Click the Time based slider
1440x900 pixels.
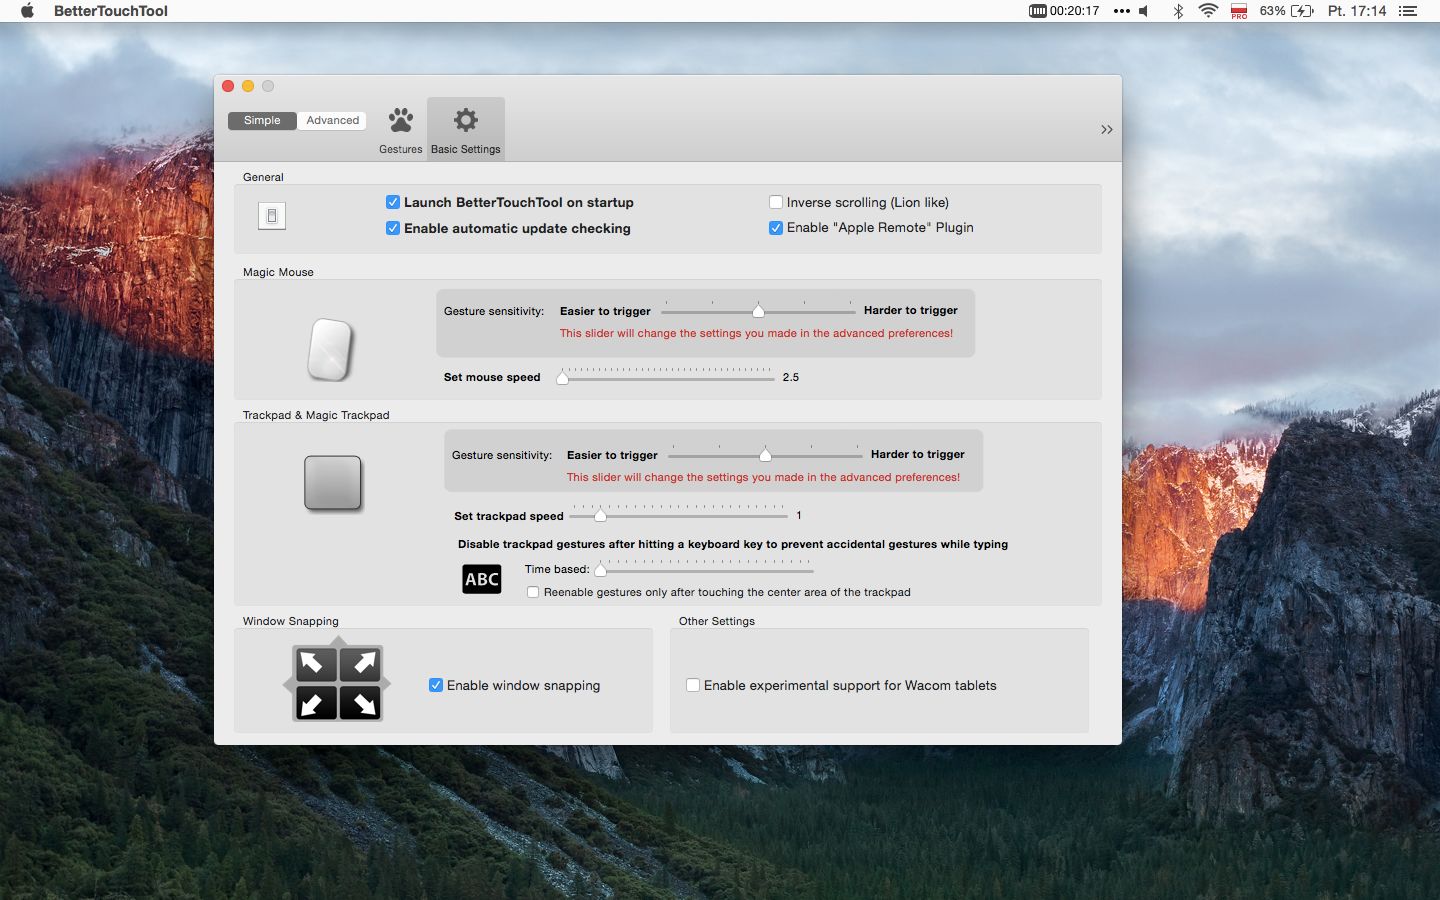pos(704,569)
